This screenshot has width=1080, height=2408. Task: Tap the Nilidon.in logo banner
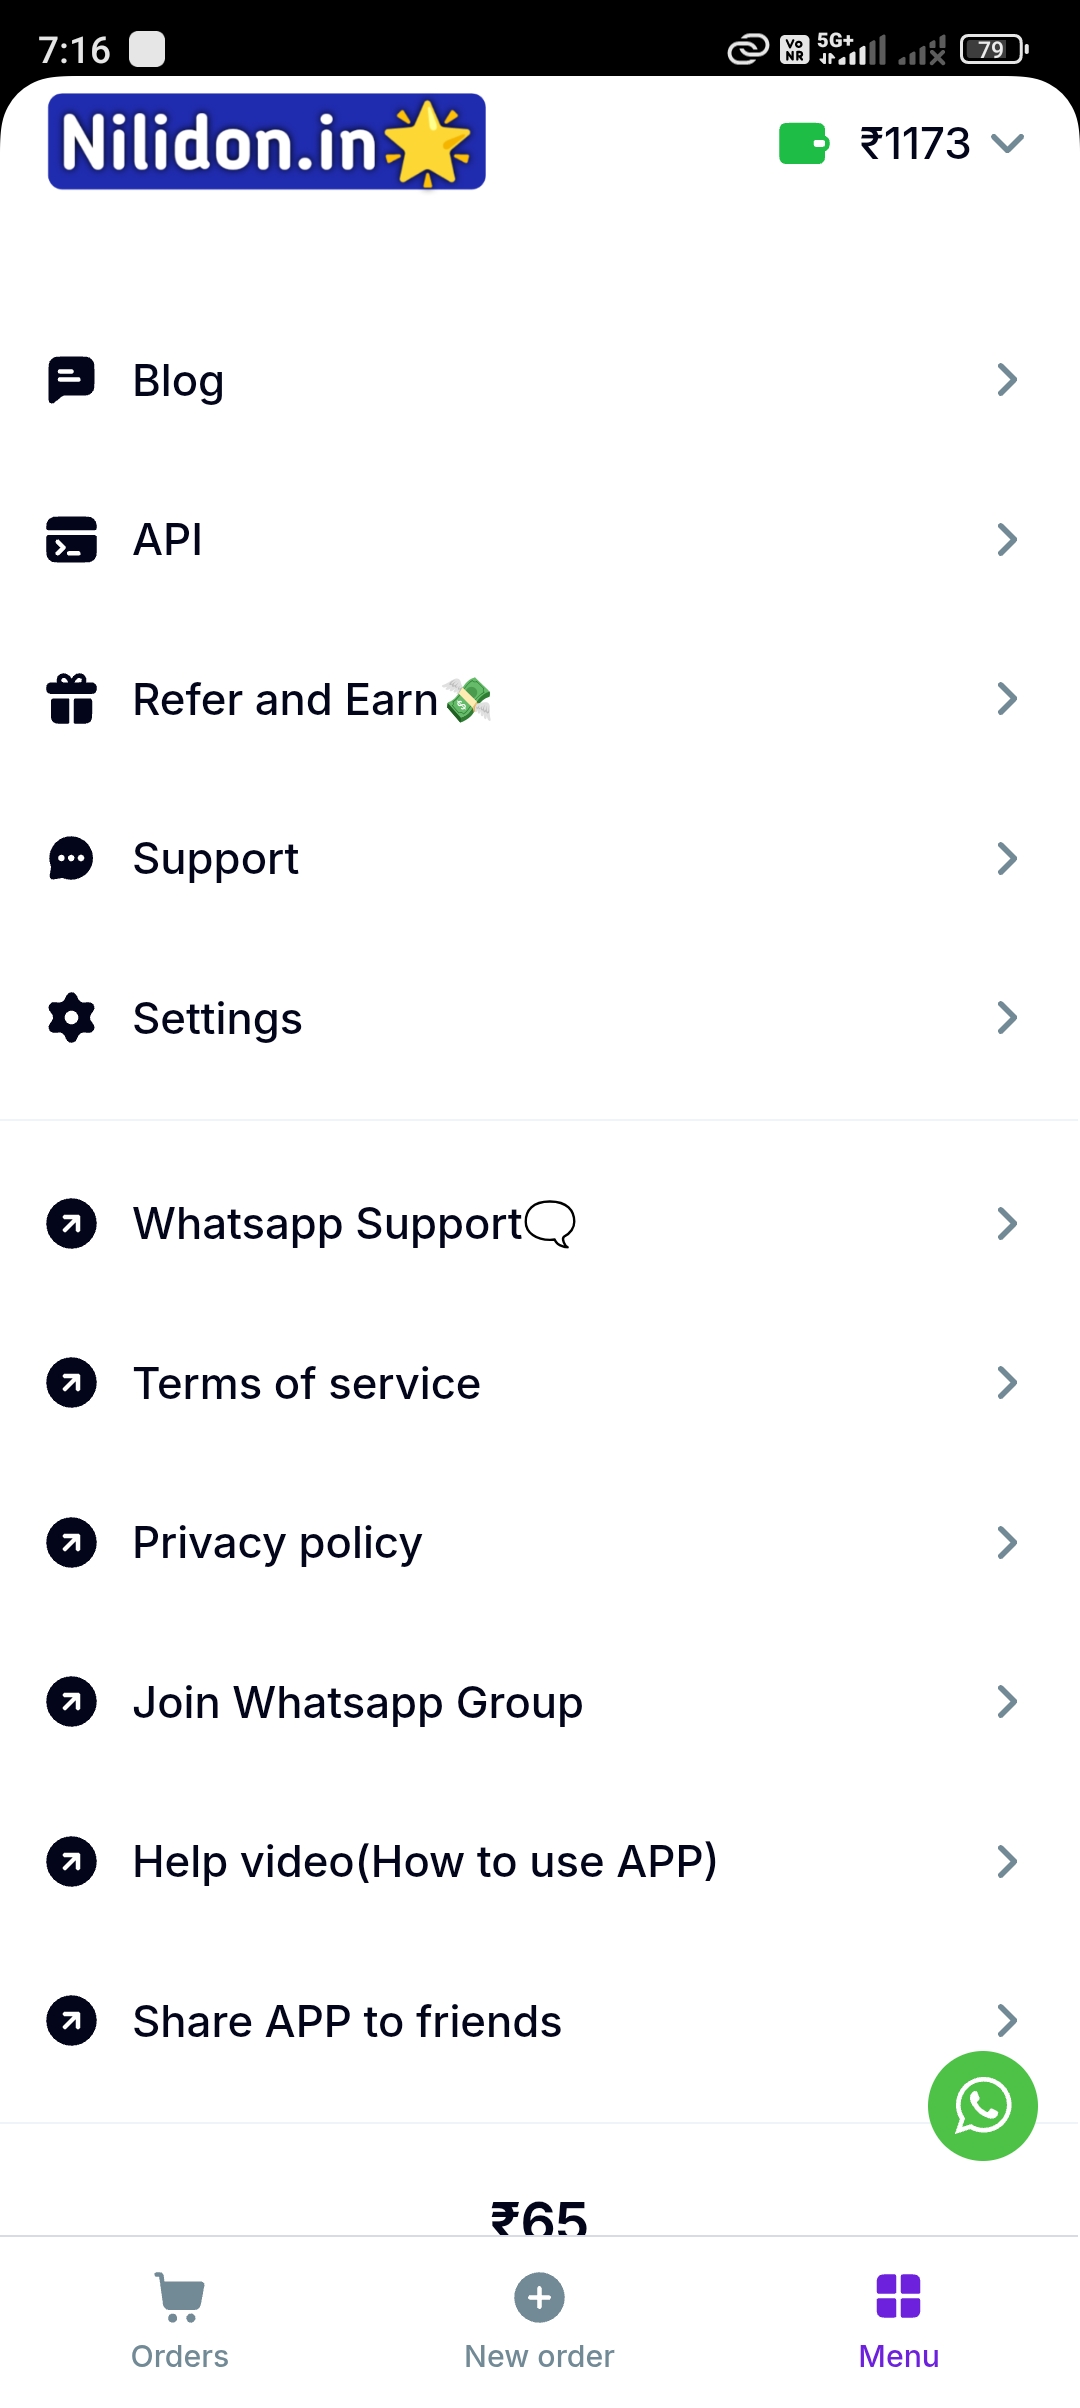pyautogui.click(x=267, y=142)
